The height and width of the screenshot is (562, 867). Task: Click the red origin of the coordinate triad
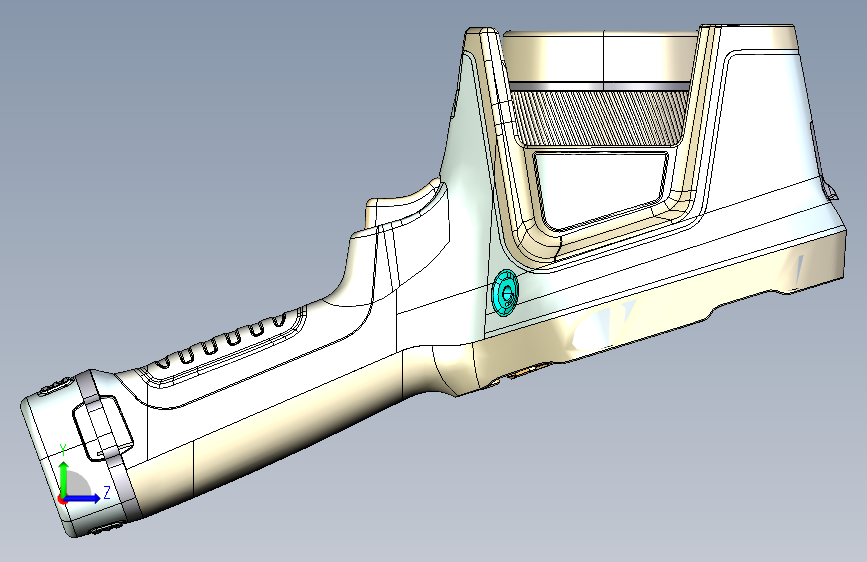tap(62, 499)
